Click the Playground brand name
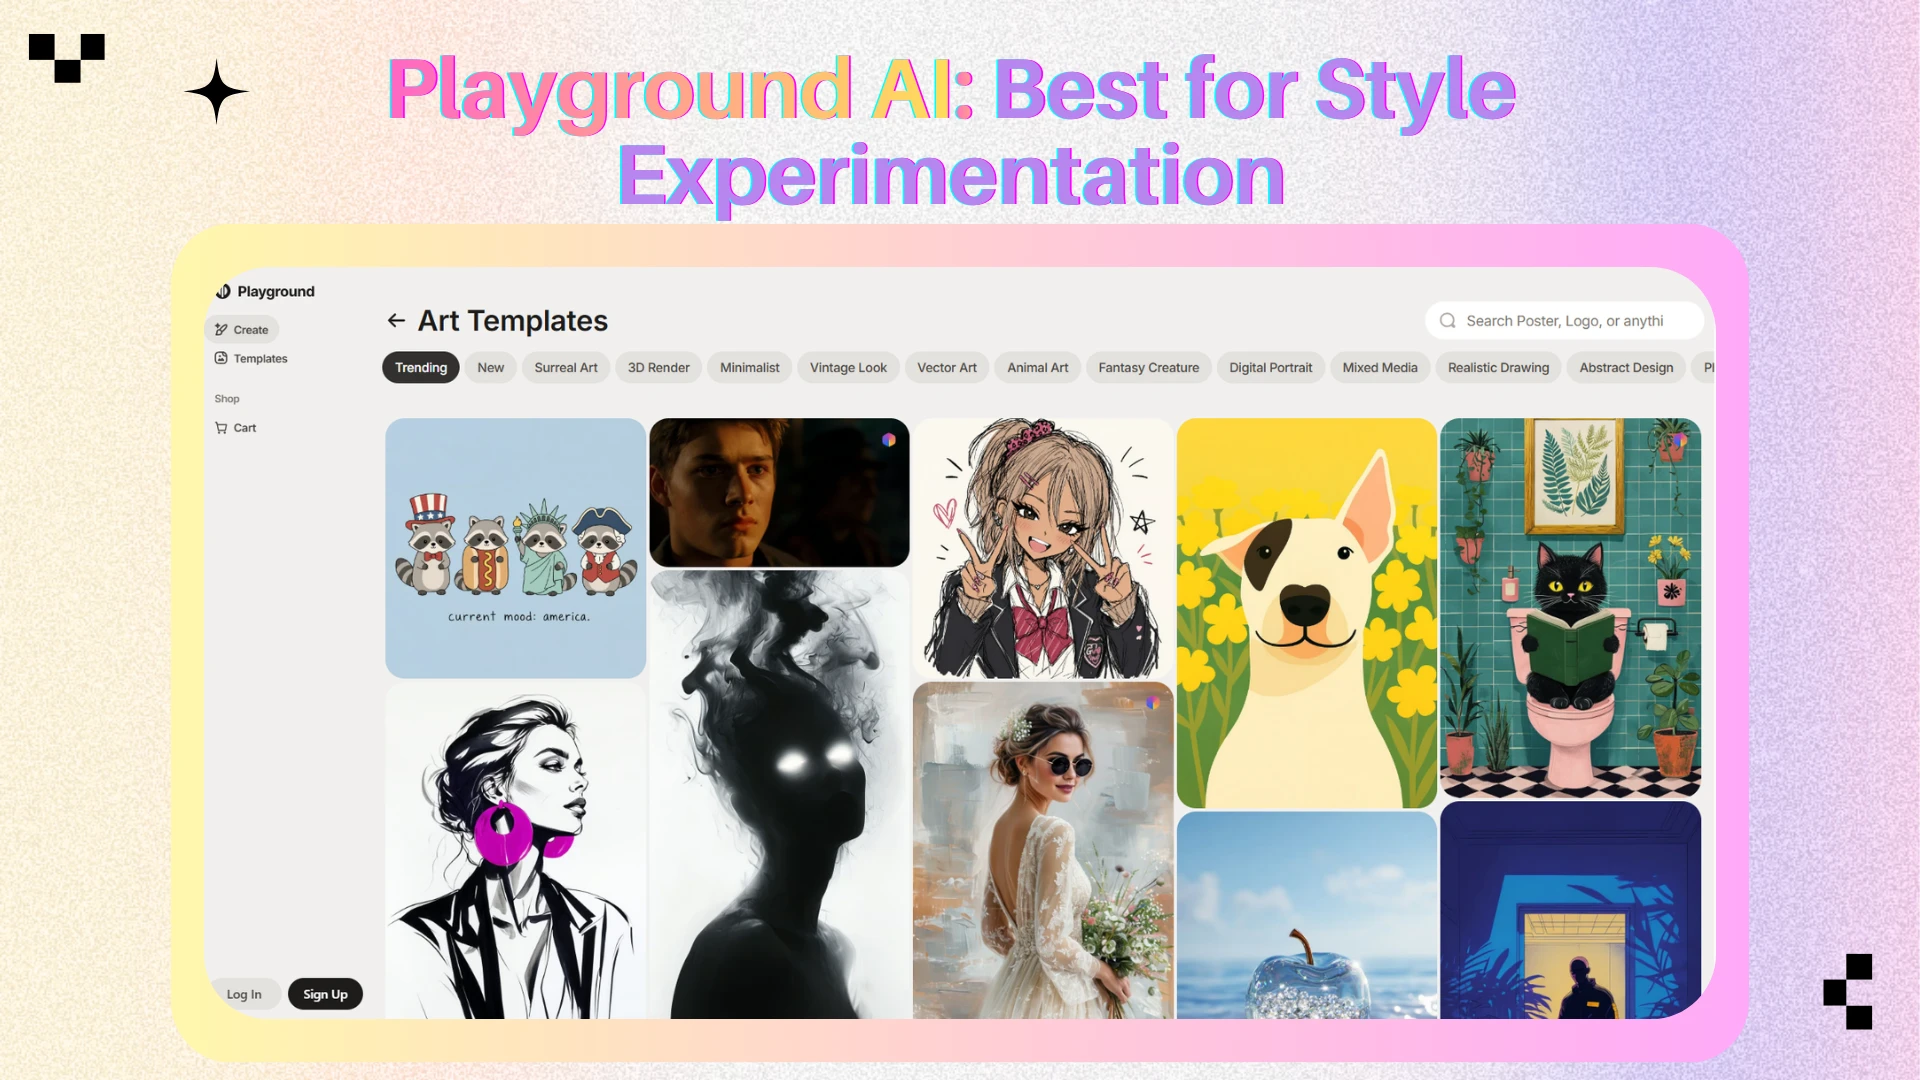Image resolution: width=1920 pixels, height=1080 pixels. (276, 291)
